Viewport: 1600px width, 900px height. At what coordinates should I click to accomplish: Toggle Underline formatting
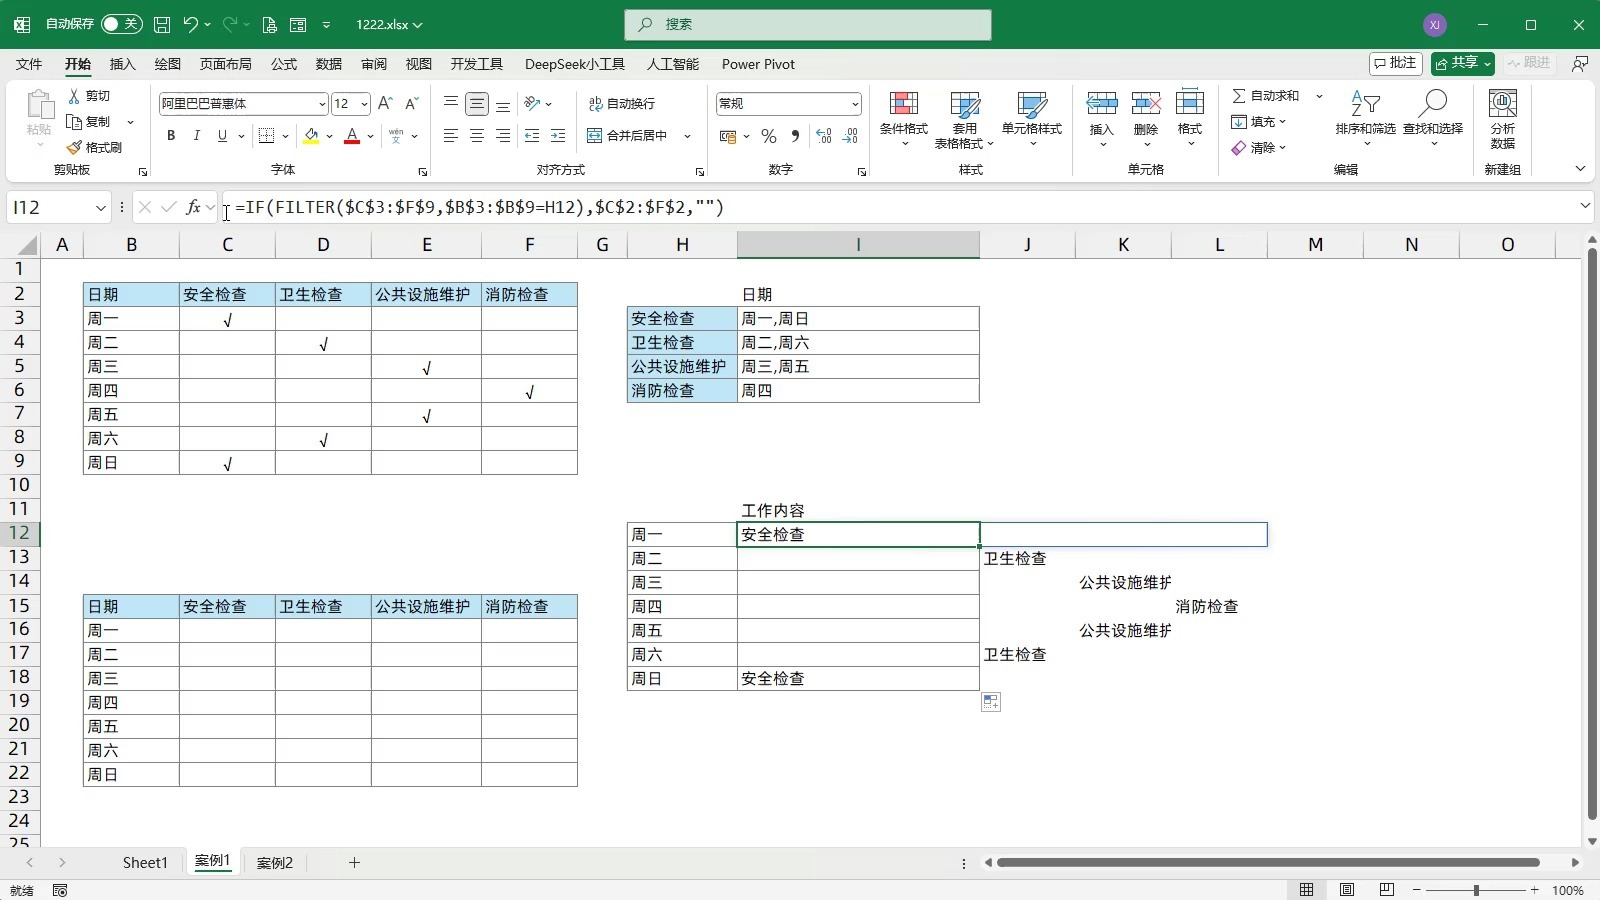click(x=221, y=136)
